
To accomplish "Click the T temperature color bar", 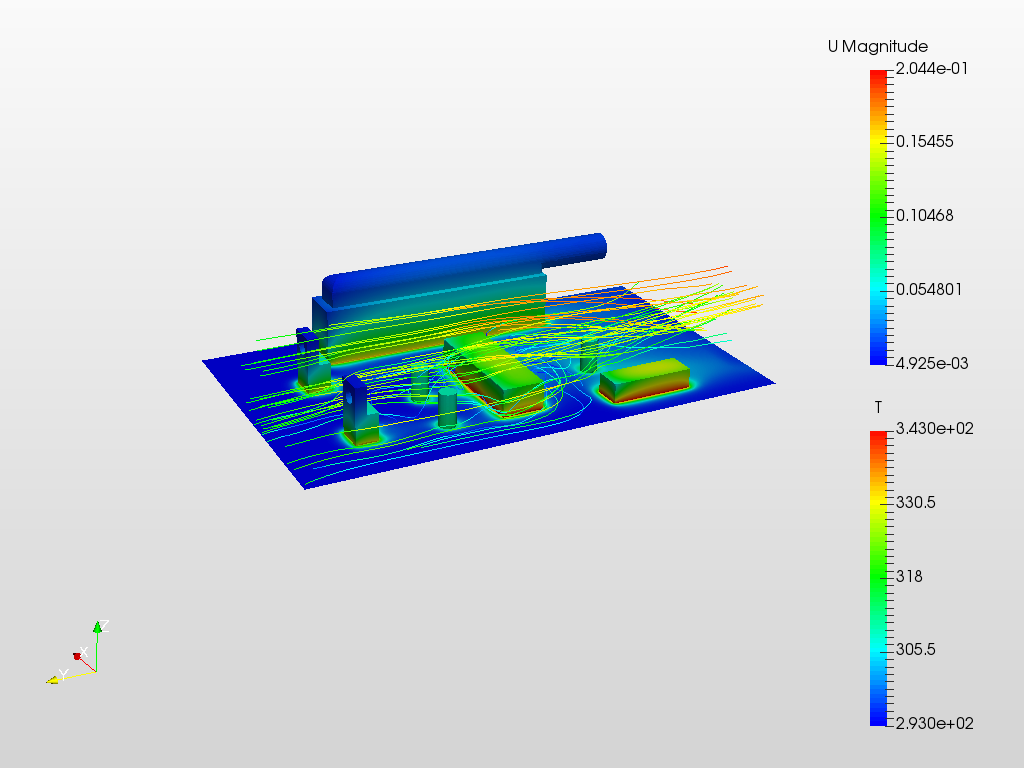I will click(879, 578).
